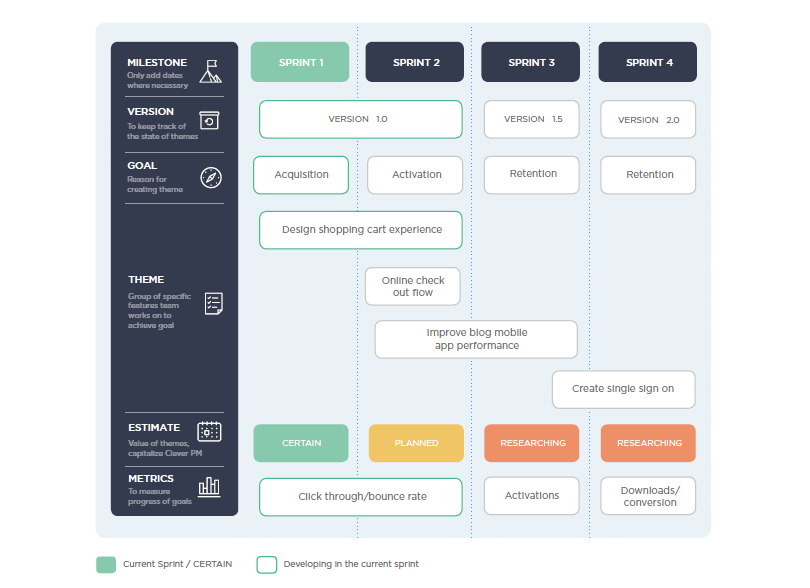
Task: Open the Version 1.5 card
Action: tap(532, 119)
